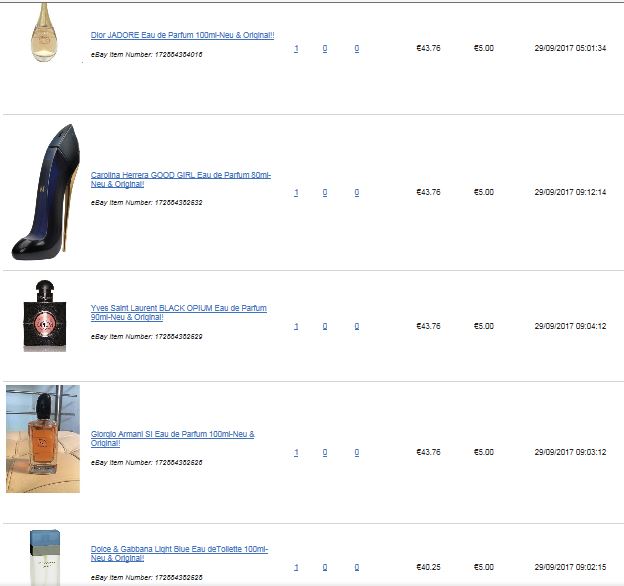The image size is (624, 586).
Task: Open the Dior JADORE Eau de Parfum listing link
Action: pos(182,35)
